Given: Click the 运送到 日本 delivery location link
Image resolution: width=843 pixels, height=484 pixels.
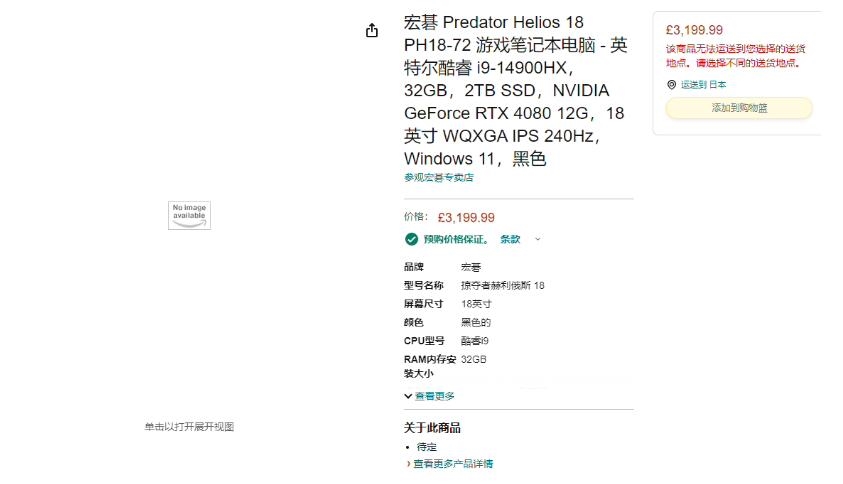Looking at the screenshot, I should (703, 85).
